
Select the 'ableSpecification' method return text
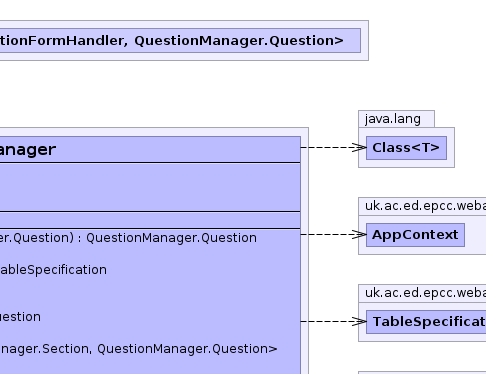pos(53,270)
